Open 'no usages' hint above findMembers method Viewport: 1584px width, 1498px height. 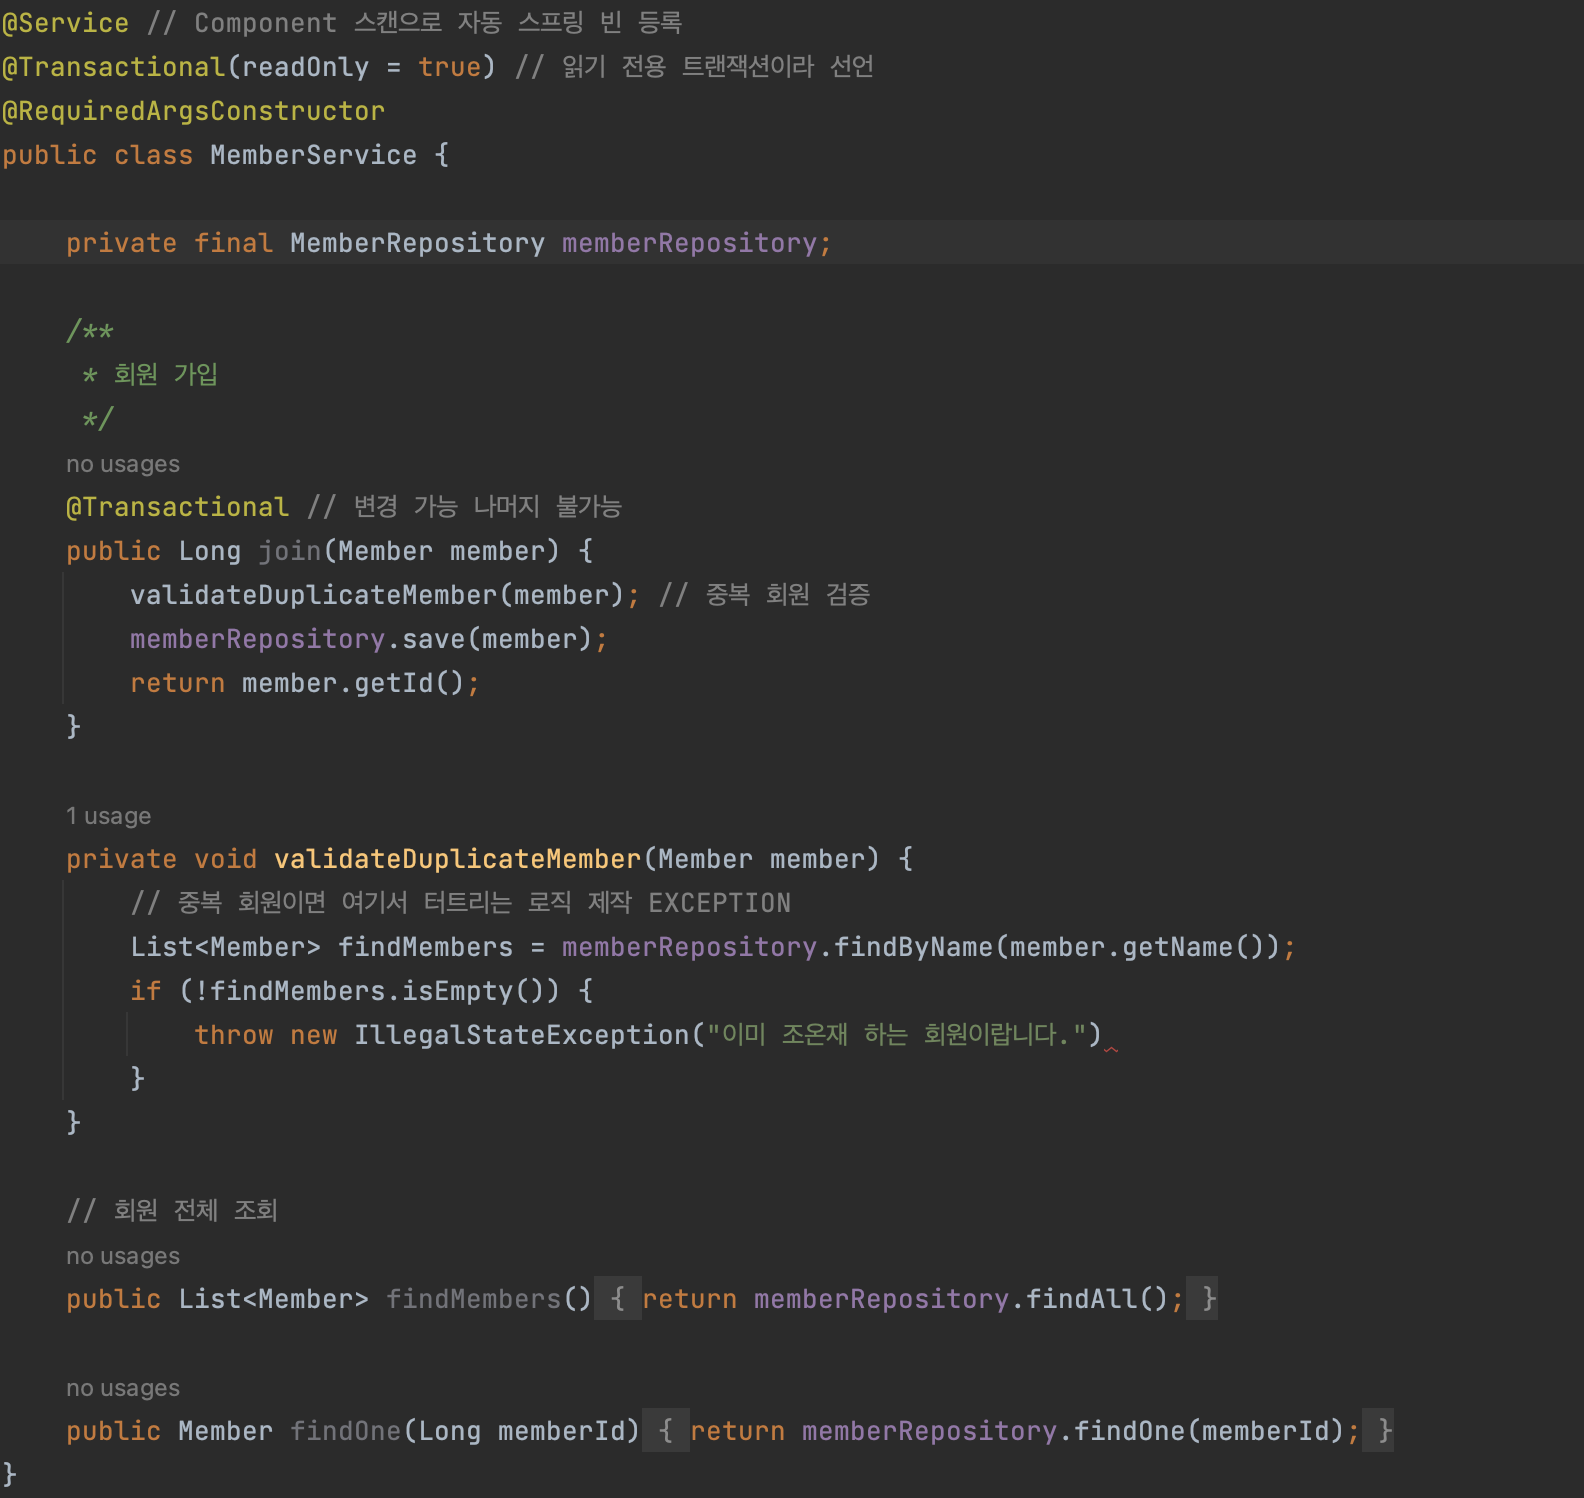[123, 1256]
